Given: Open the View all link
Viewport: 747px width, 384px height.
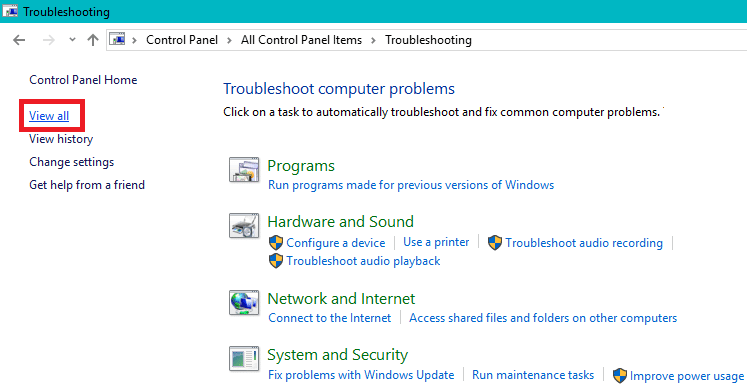Looking at the screenshot, I should coord(49,116).
